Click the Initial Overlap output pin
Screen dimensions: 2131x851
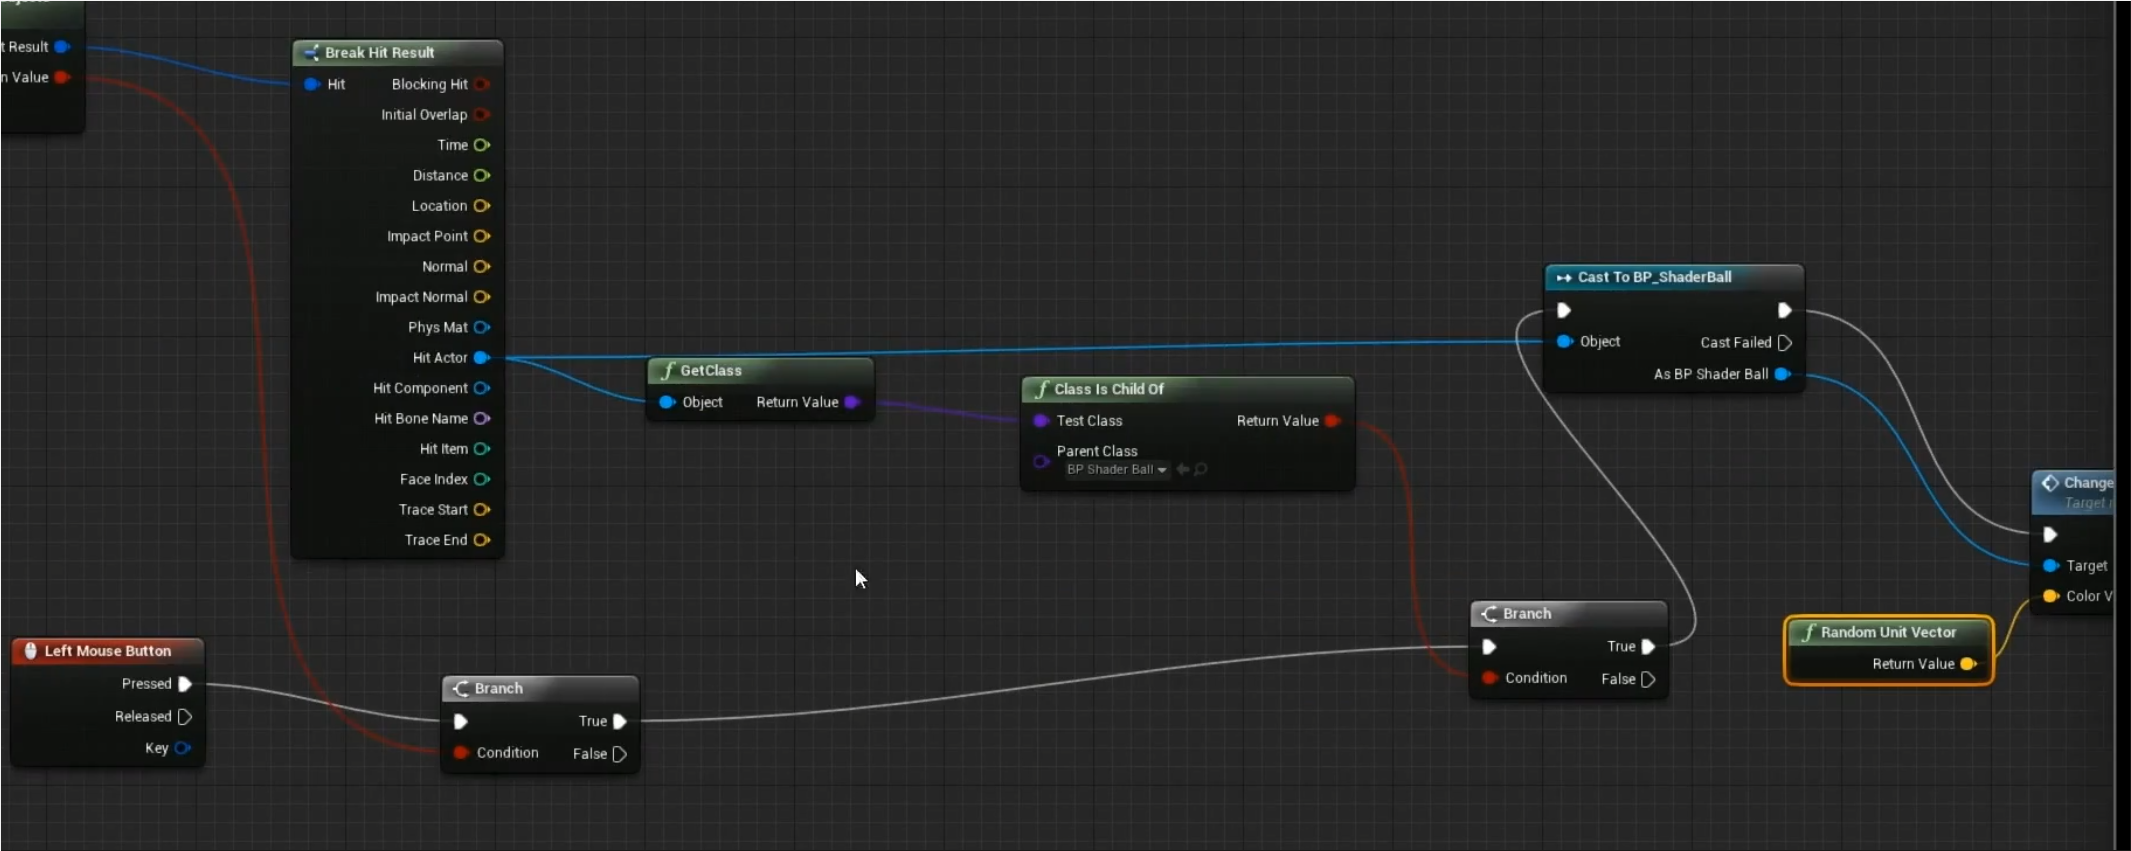(x=482, y=114)
